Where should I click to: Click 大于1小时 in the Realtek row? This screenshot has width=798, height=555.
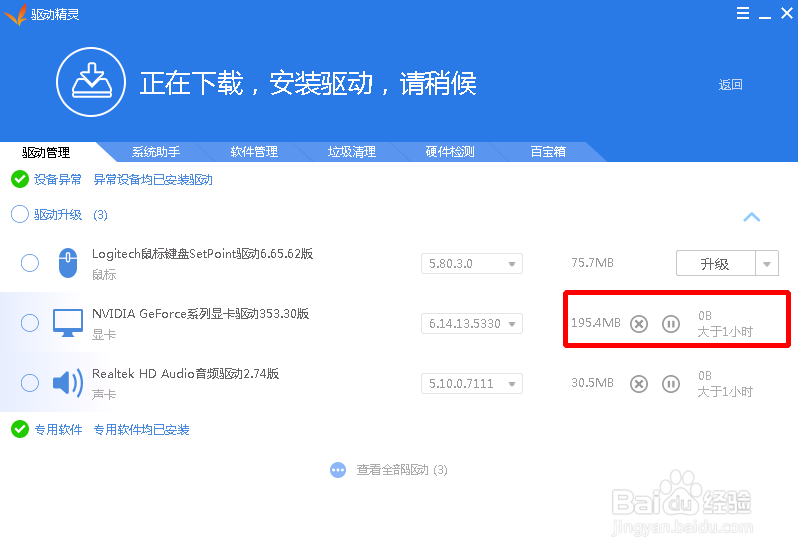(725, 392)
